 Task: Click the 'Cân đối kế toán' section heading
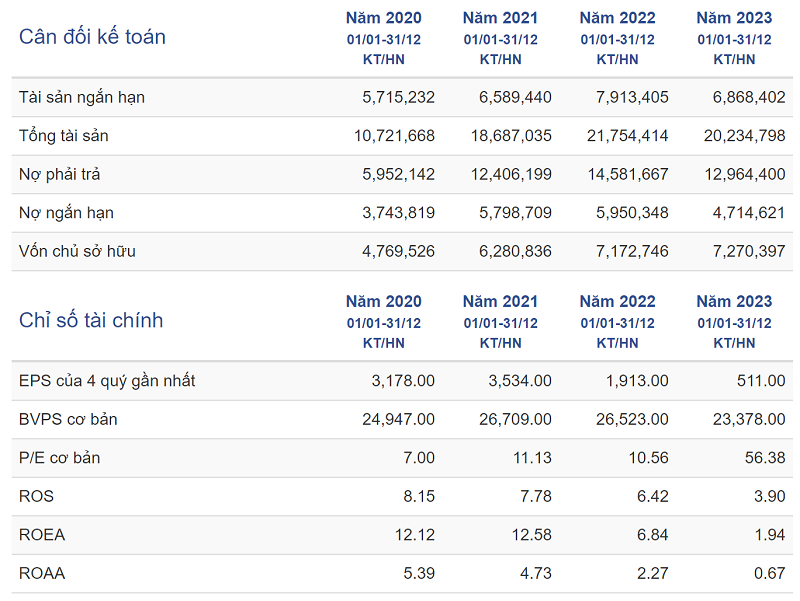pos(92,37)
